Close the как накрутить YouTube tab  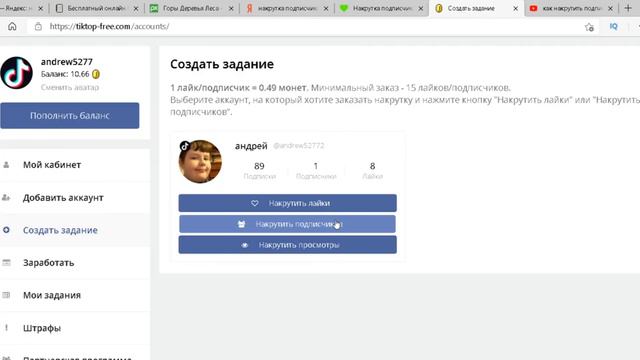click(x=611, y=8)
